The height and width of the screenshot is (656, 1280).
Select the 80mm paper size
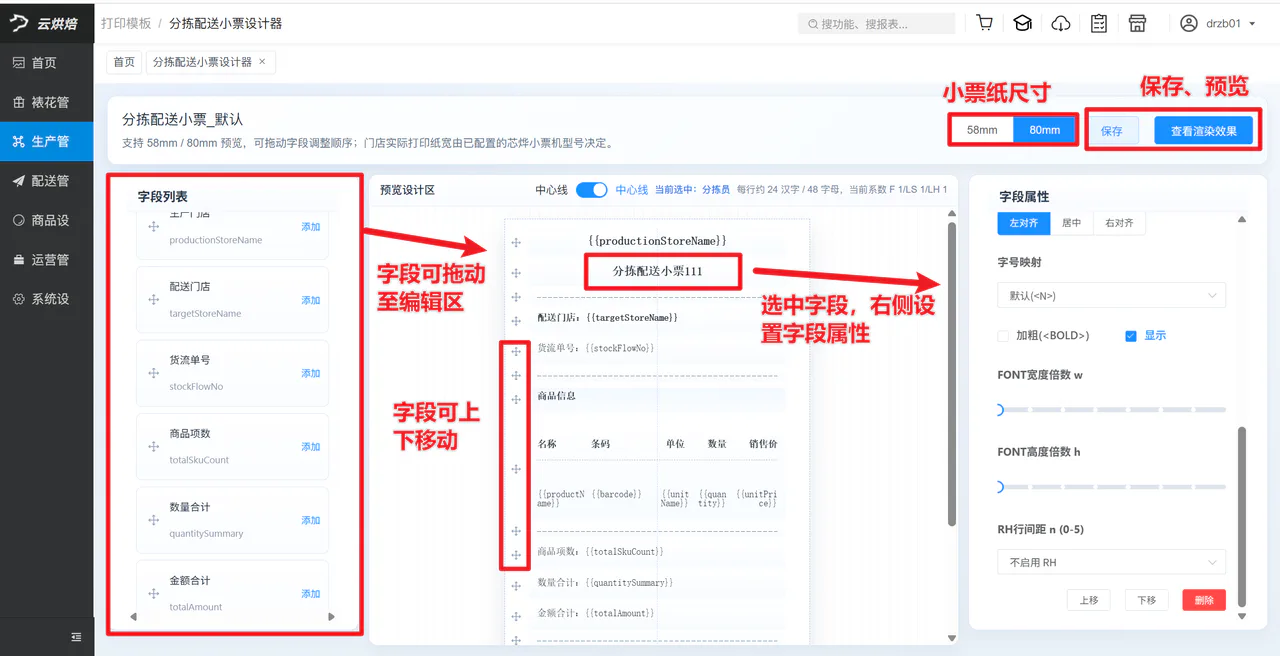click(x=1045, y=130)
